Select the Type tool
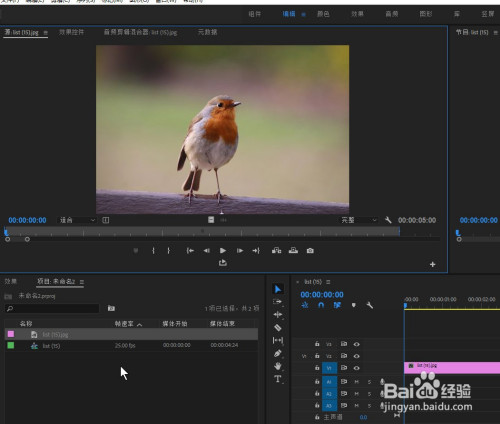500x424 pixels. 278,379
